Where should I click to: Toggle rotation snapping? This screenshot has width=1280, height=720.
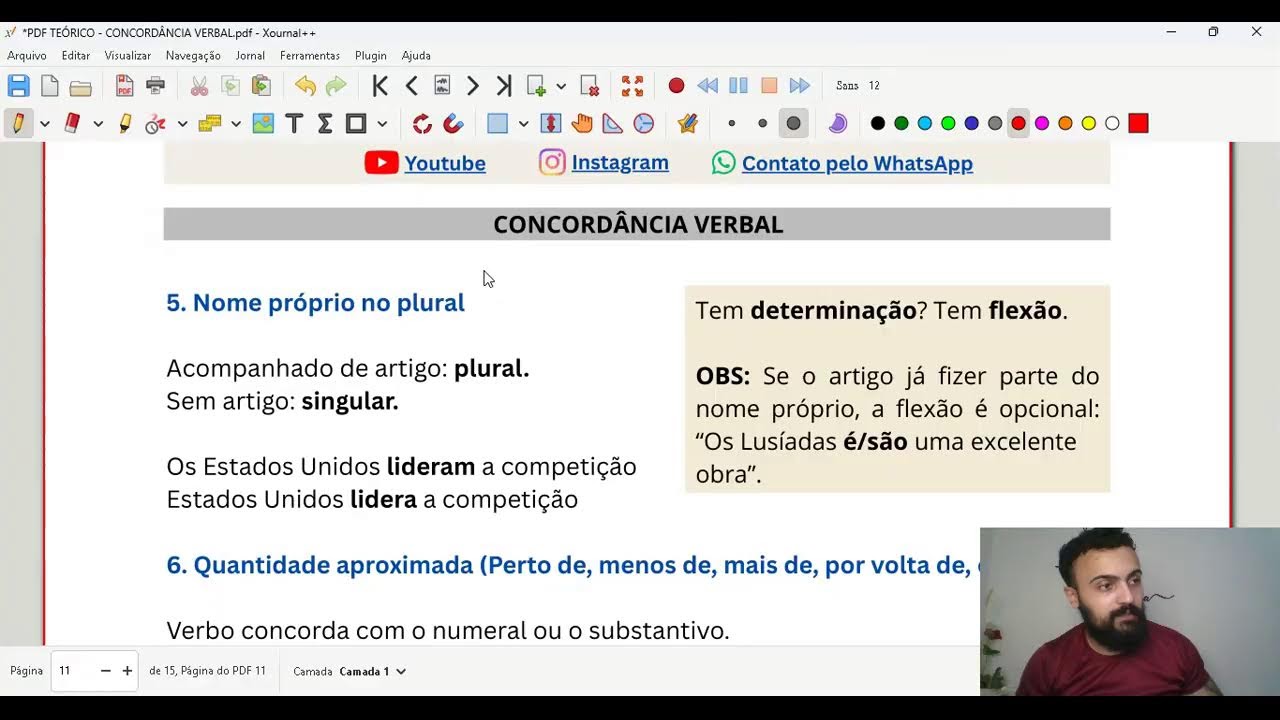click(x=422, y=124)
